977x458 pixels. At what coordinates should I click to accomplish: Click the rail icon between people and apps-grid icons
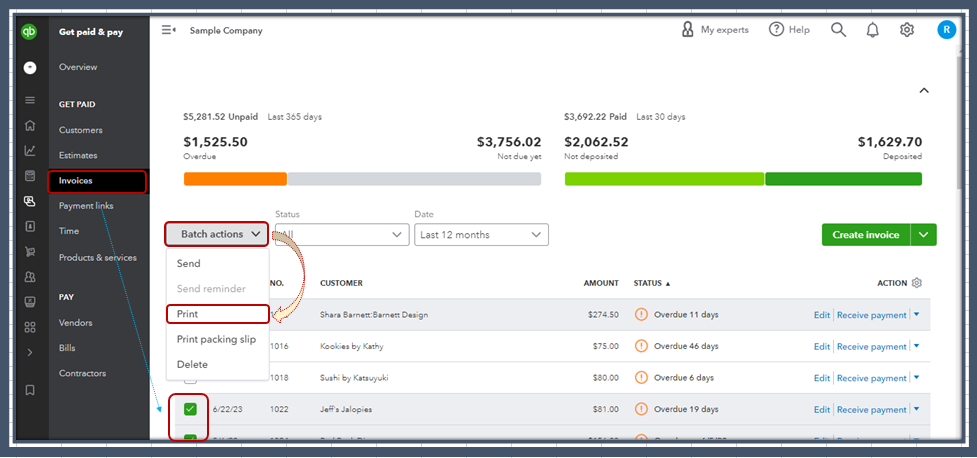(29, 302)
